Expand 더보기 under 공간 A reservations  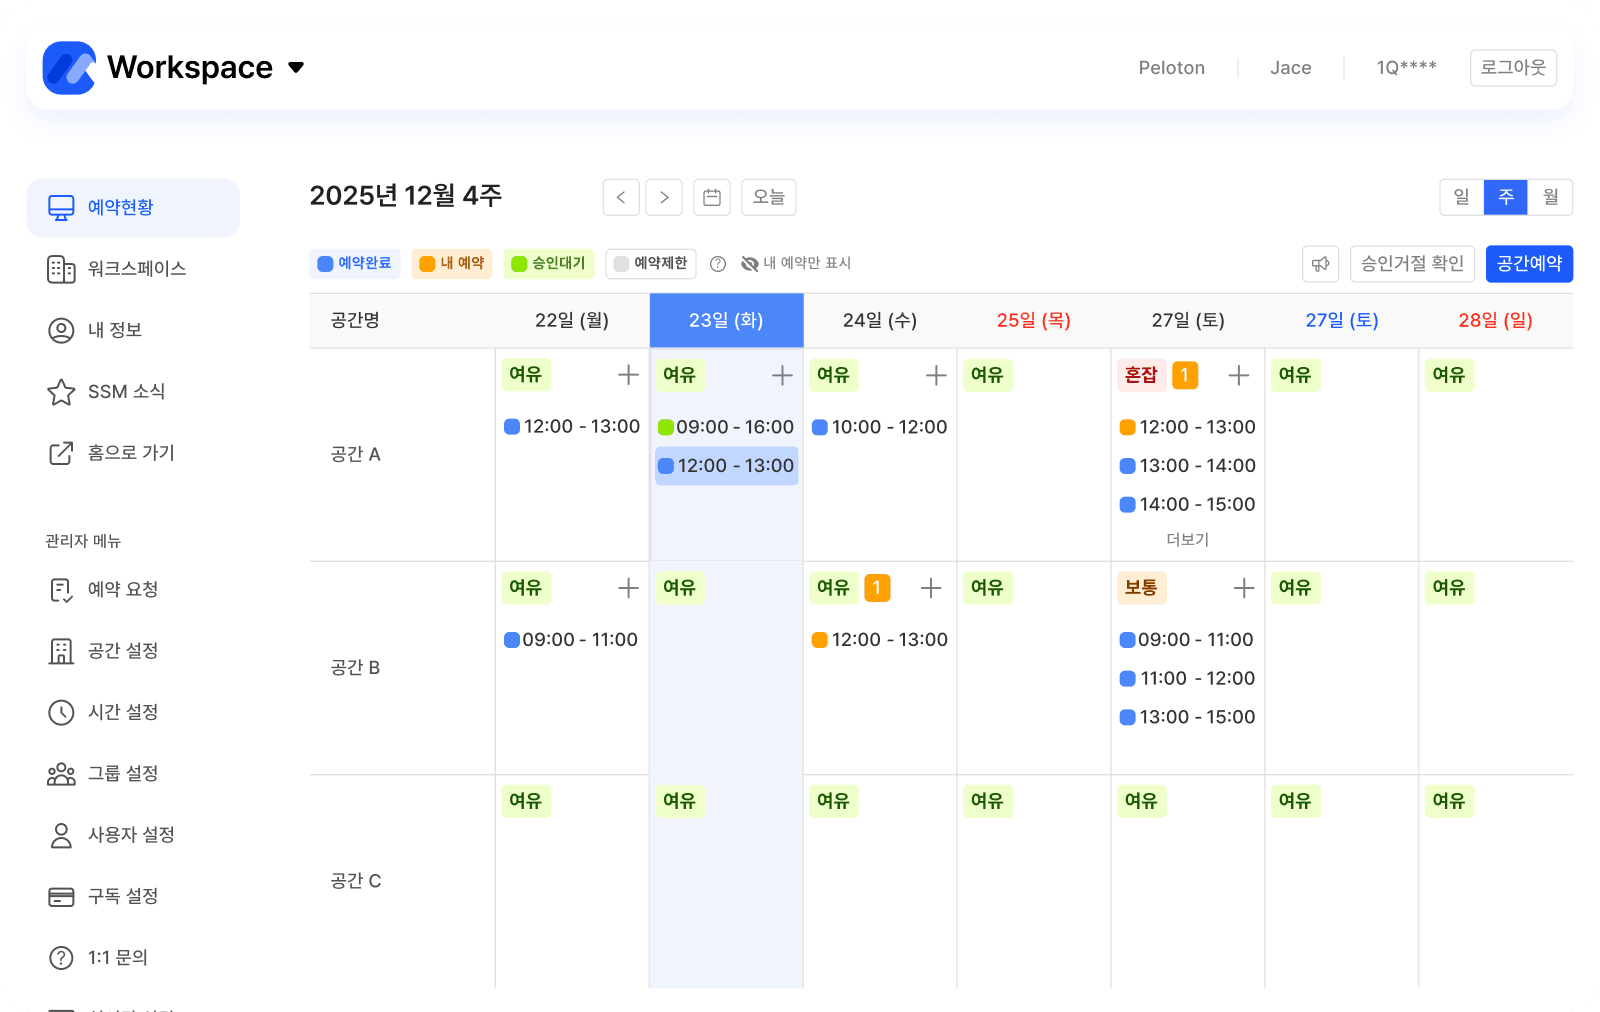[x=1187, y=540]
